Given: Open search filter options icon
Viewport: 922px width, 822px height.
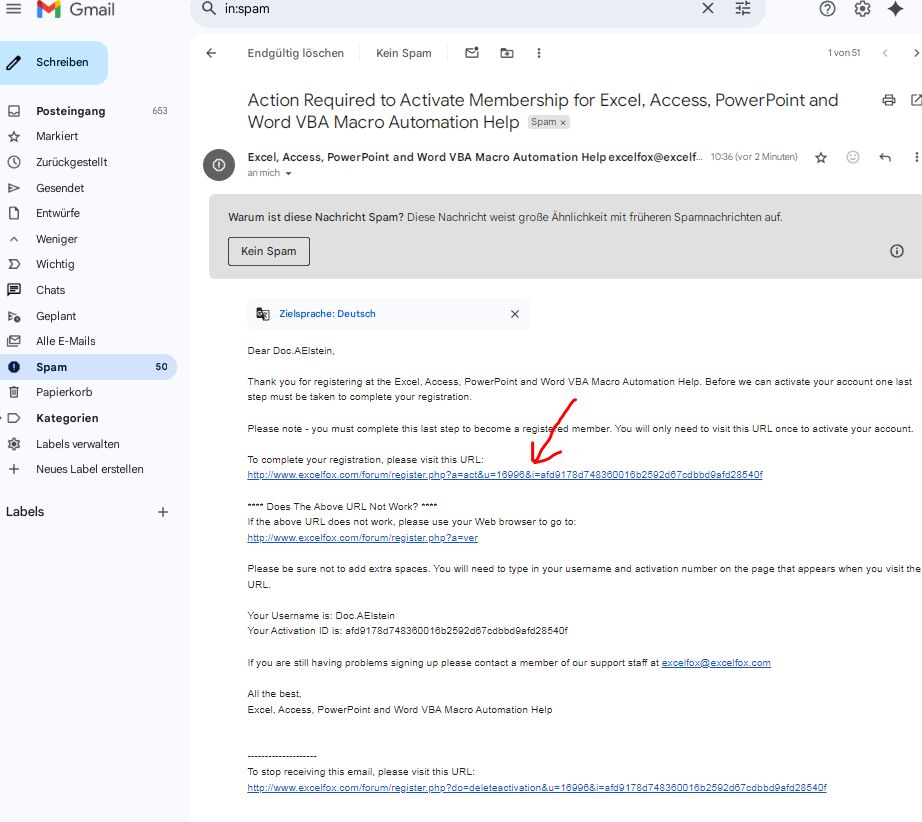Looking at the screenshot, I should pos(743,8).
